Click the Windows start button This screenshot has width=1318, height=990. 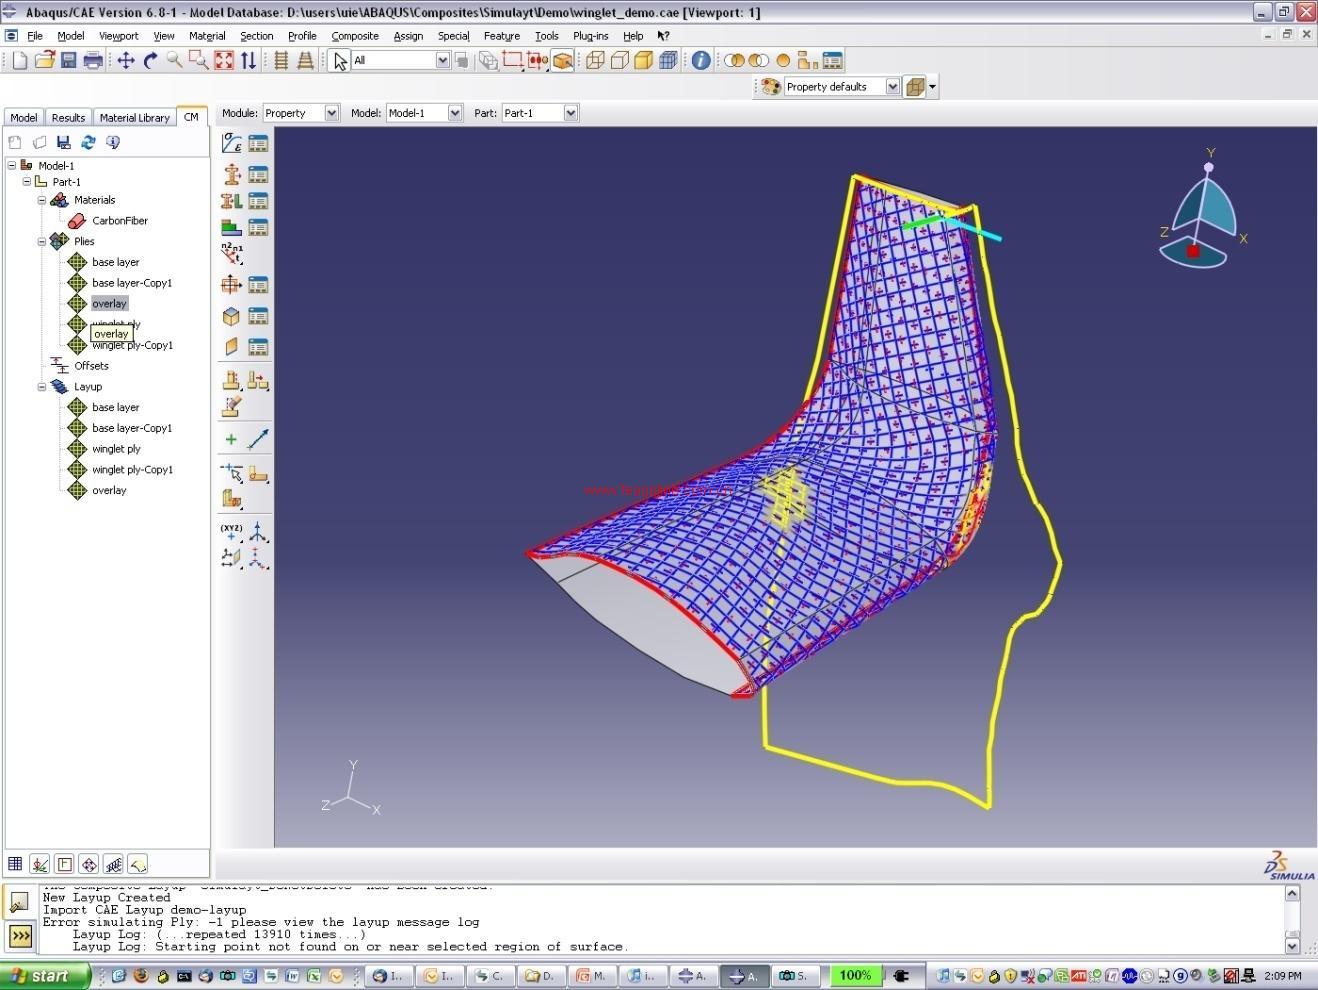tap(43, 976)
